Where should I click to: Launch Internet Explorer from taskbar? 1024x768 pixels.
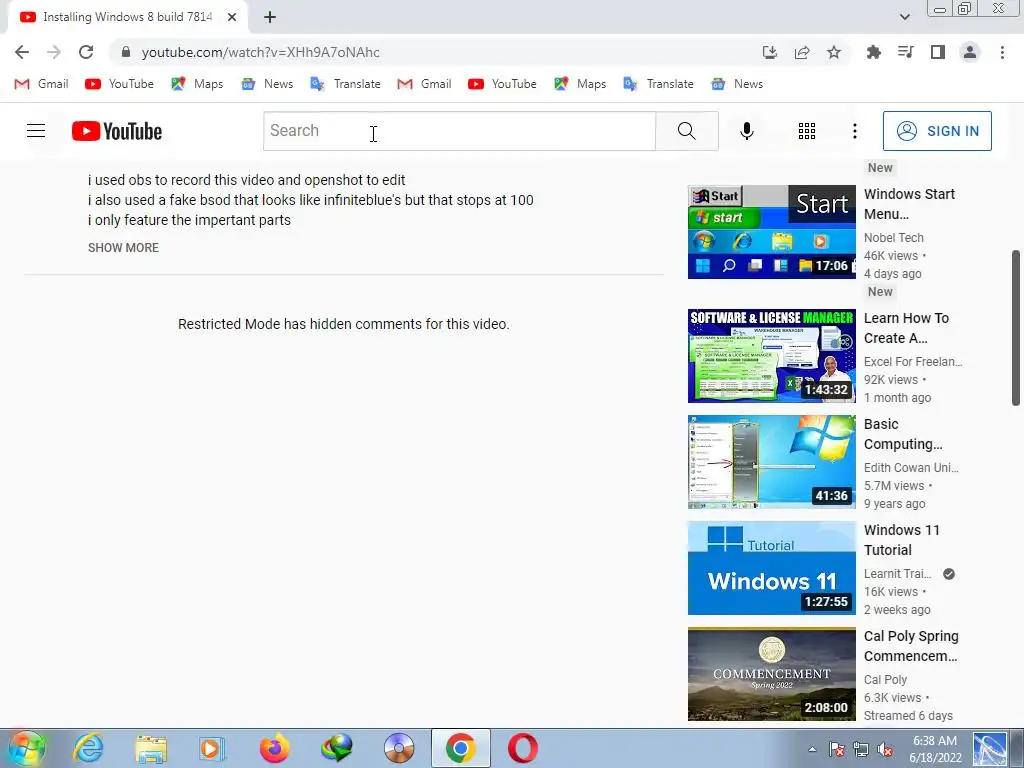point(88,748)
